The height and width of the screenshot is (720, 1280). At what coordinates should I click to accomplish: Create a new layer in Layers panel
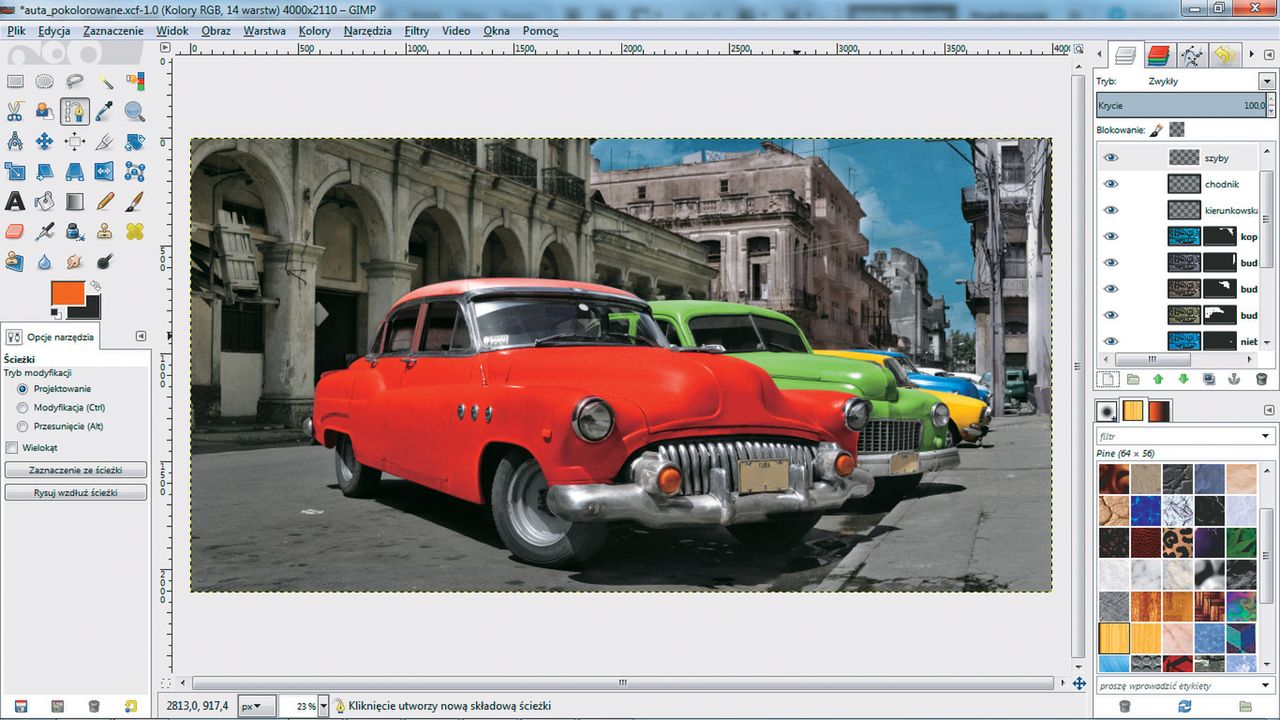1107,379
